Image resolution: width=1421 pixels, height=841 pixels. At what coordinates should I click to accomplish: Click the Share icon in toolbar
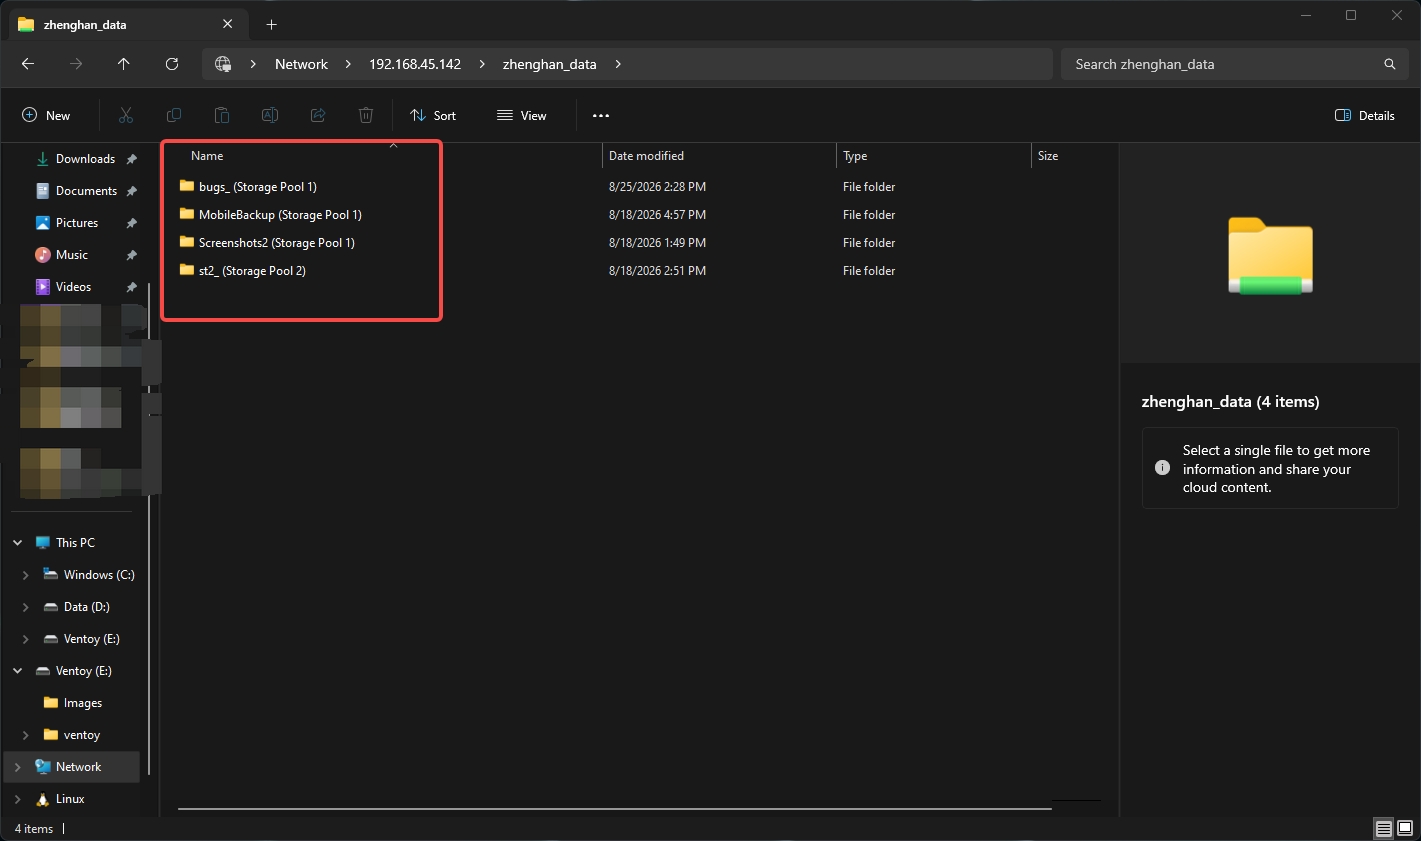(x=318, y=116)
